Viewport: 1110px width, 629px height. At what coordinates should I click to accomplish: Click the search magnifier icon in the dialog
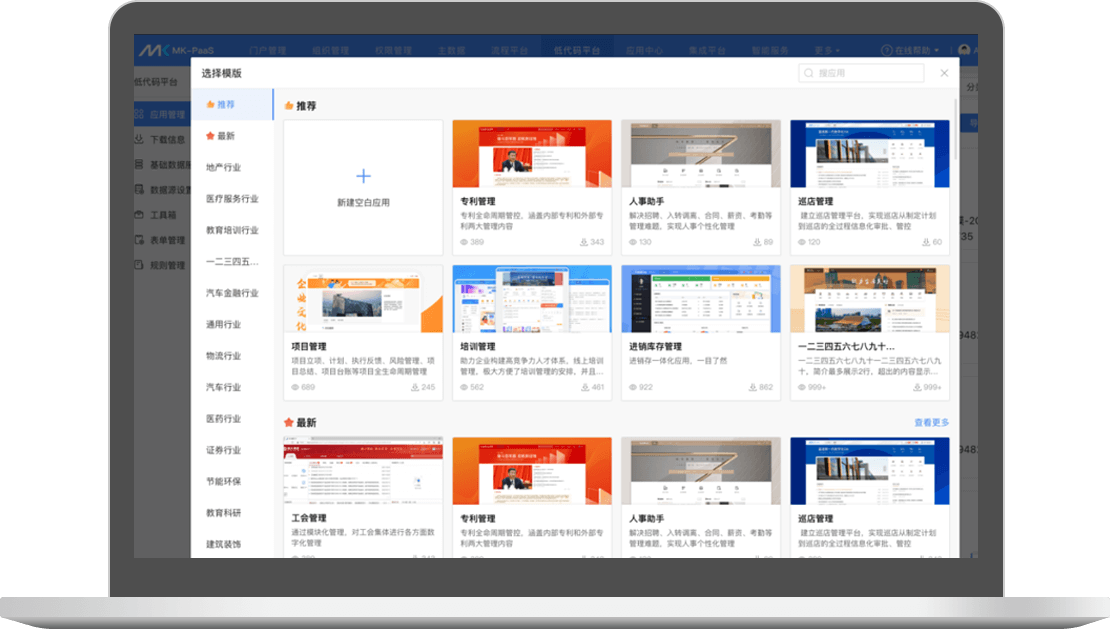coord(809,73)
